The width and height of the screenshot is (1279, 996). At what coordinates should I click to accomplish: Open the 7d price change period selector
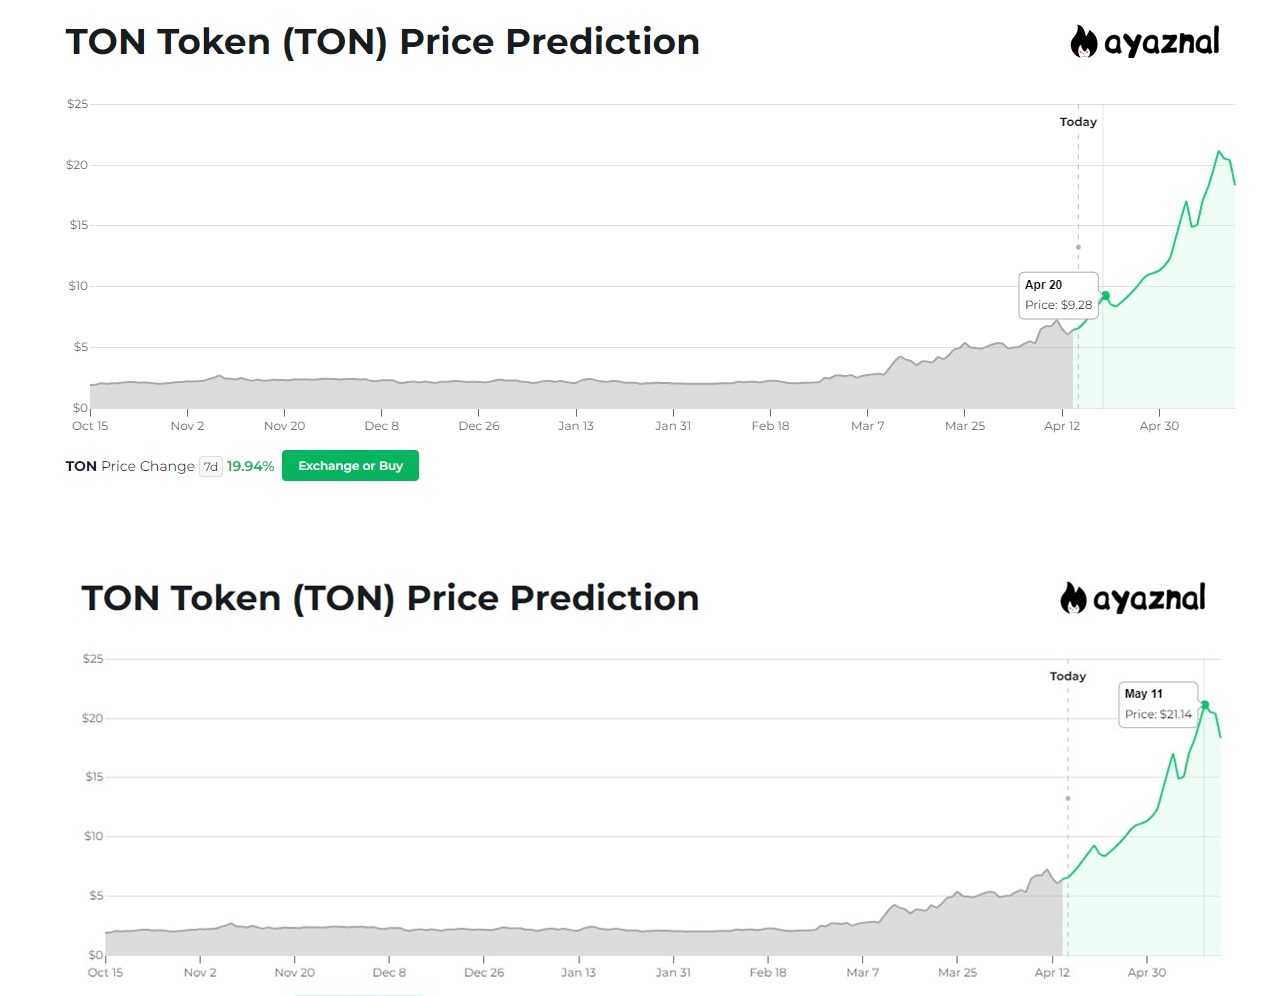211,466
